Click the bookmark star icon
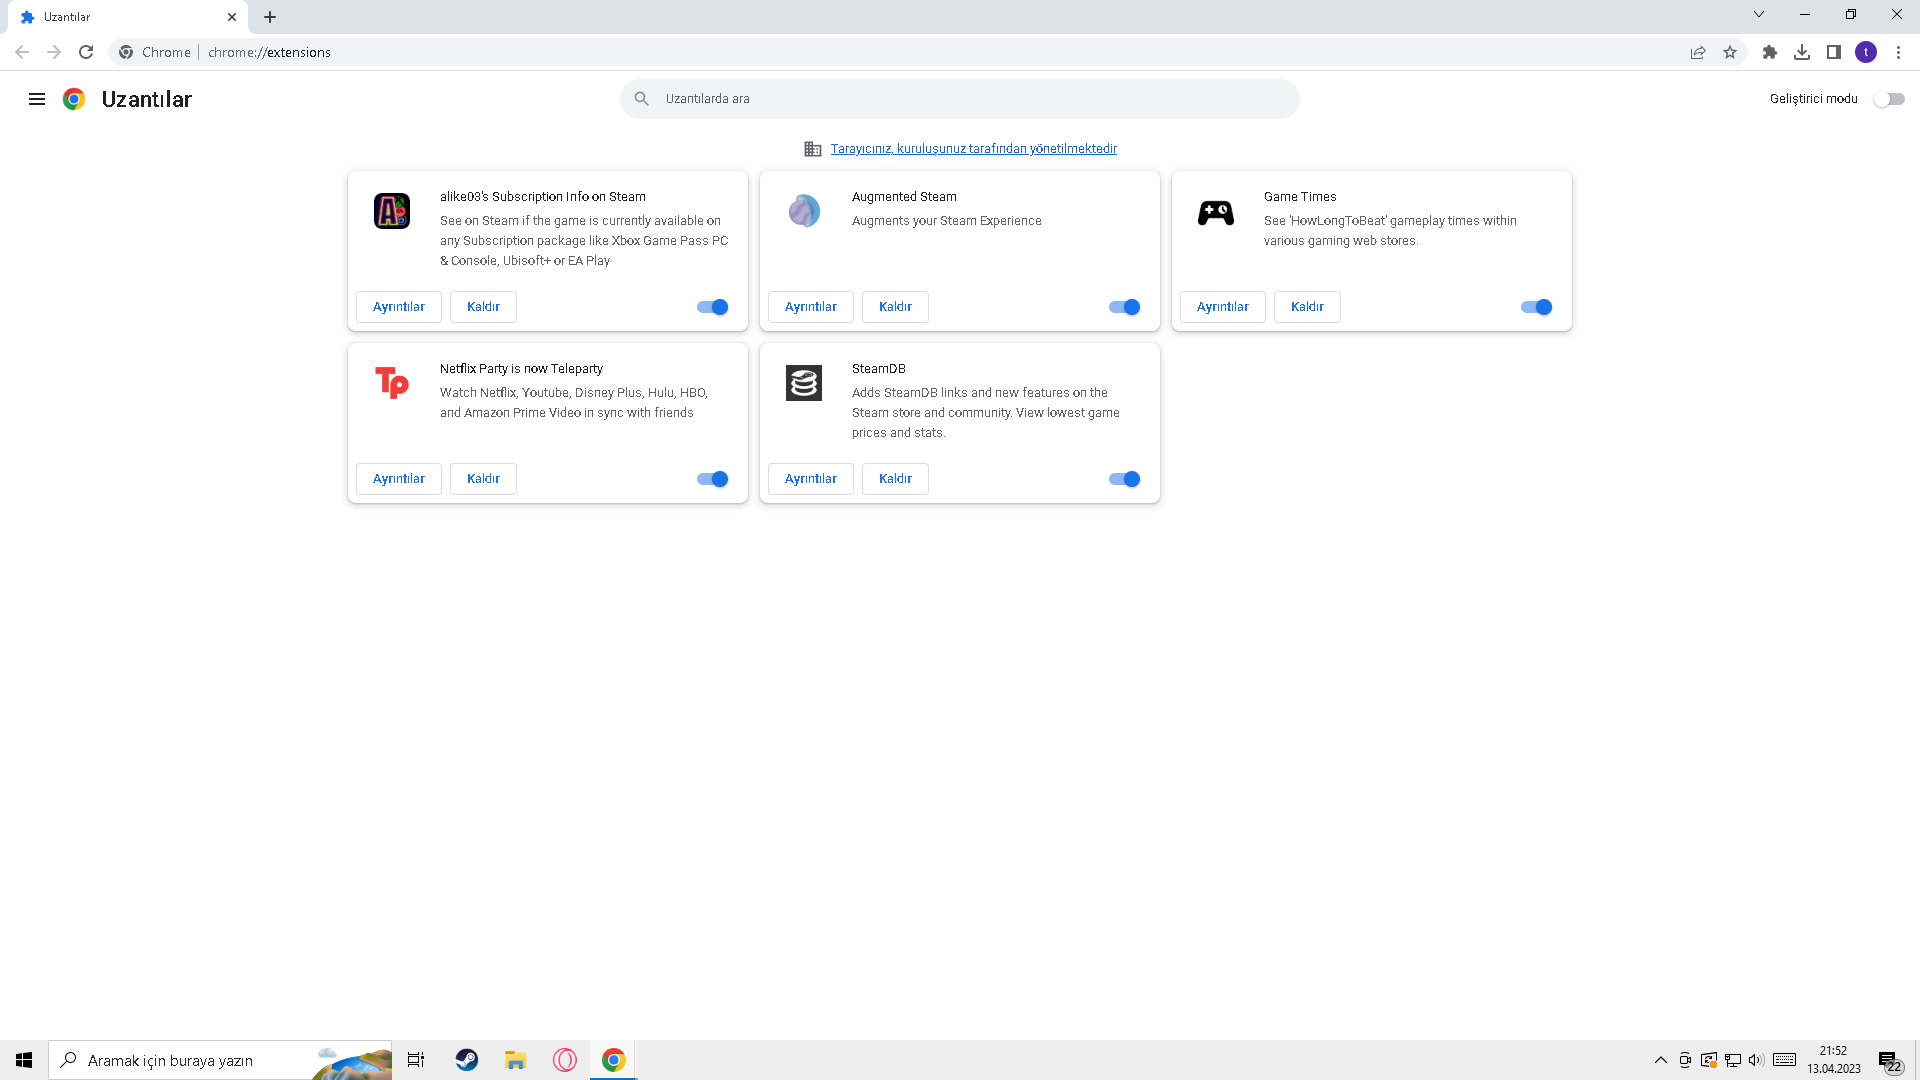The width and height of the screenshot is (1920, 1080). click(x=1730, y=52)
